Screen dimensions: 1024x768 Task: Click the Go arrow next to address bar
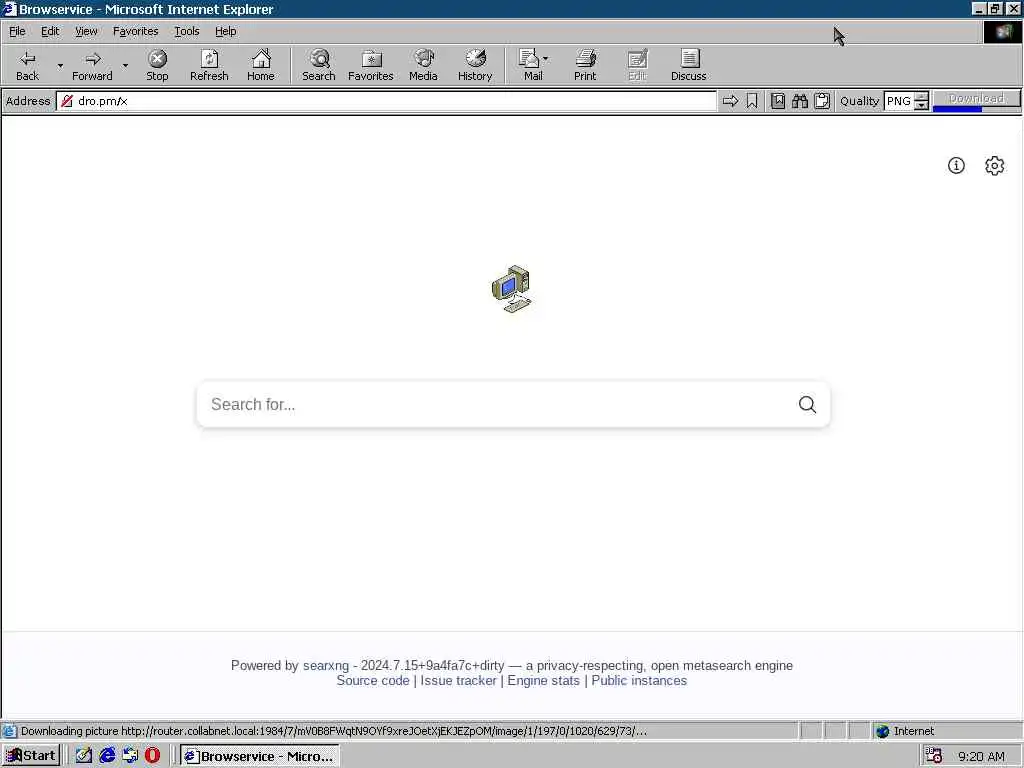coord(730,101)
